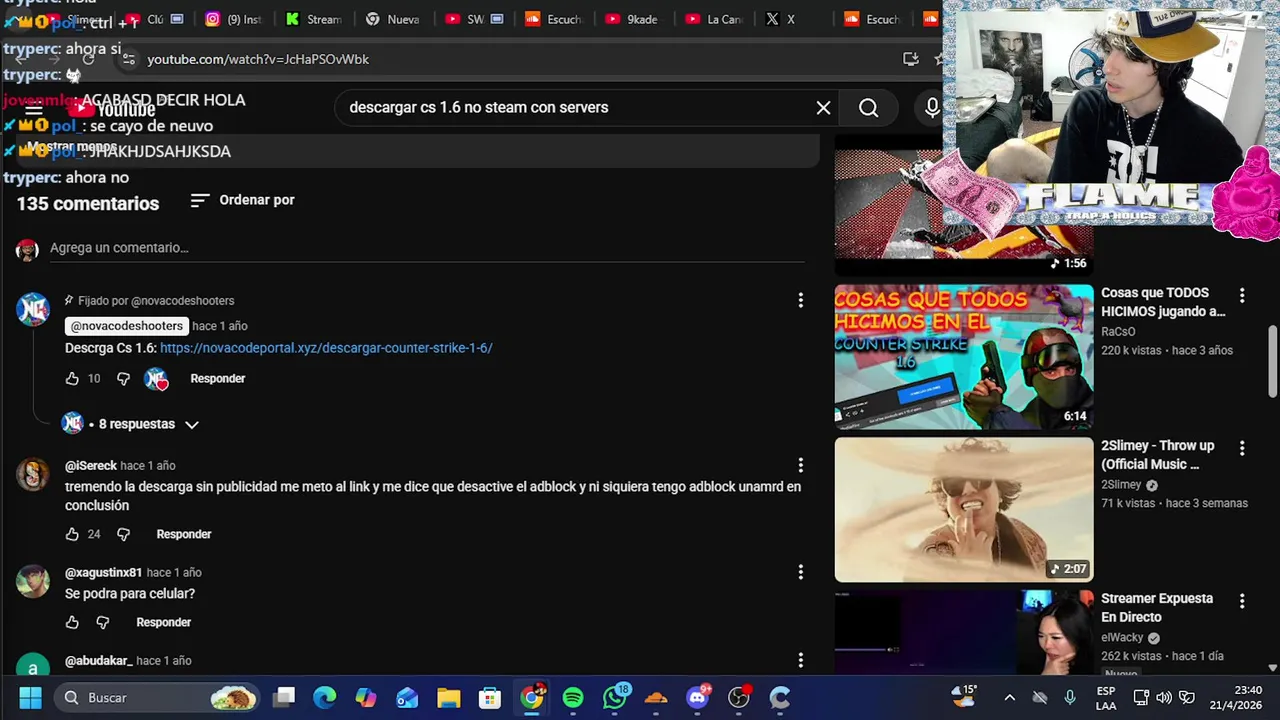1280x720 pixels.
Task: Expand the 8 respuestas replies
Action: (131, 424)
